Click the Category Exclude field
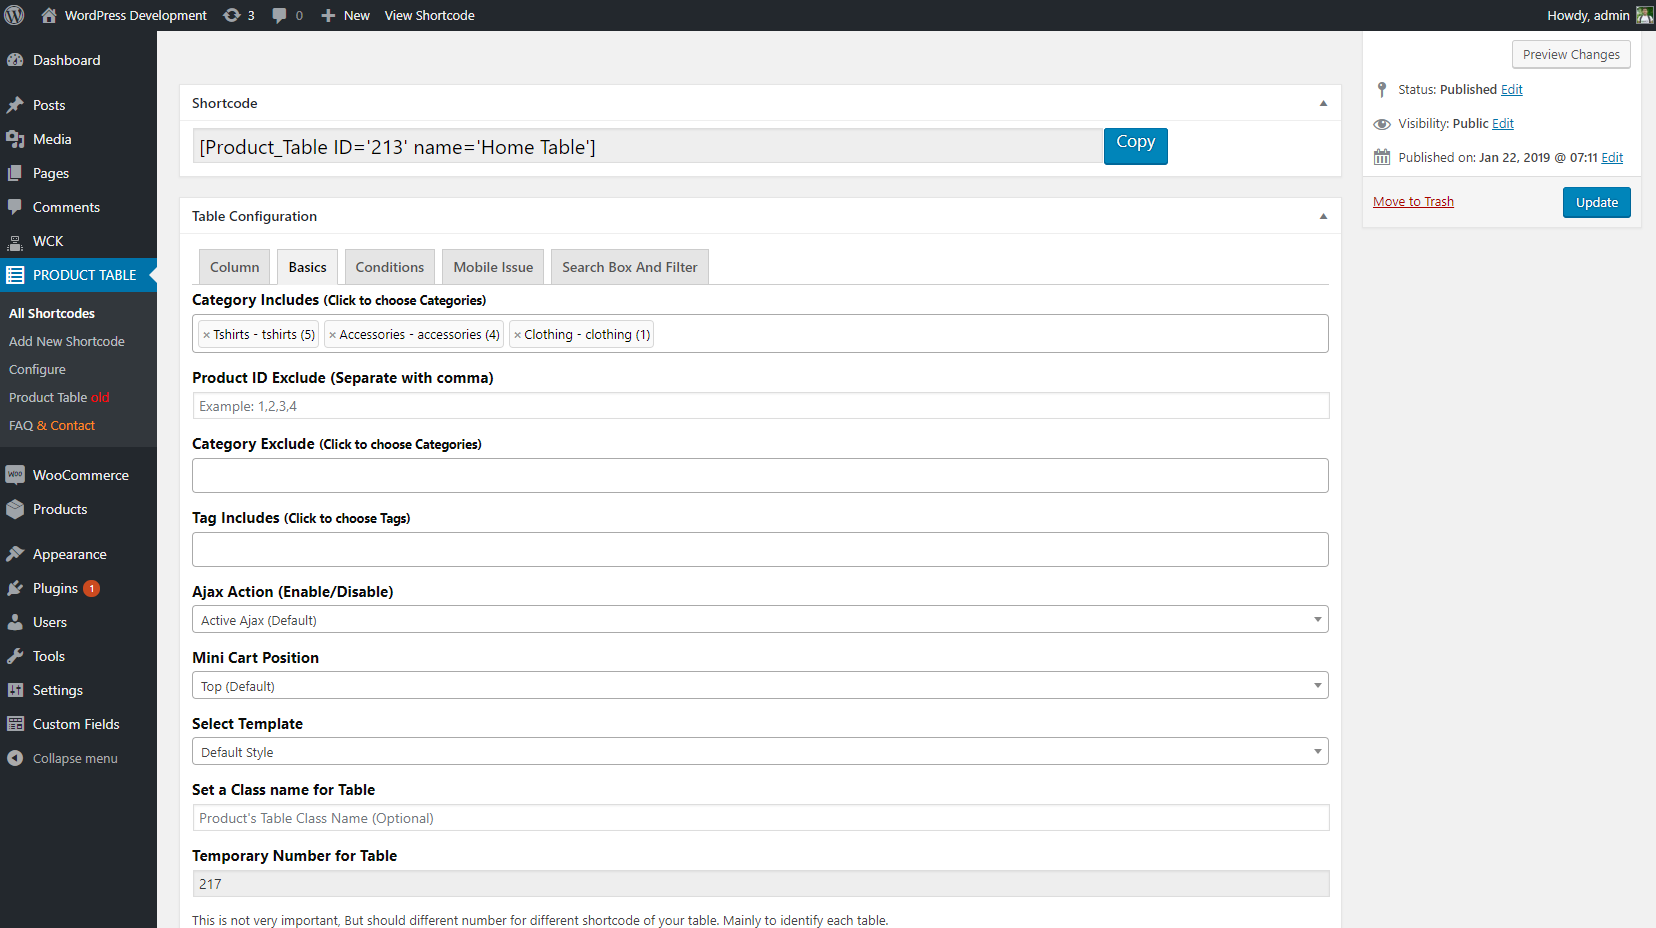This screenshot has width=1656, height=928. (760, 476)
